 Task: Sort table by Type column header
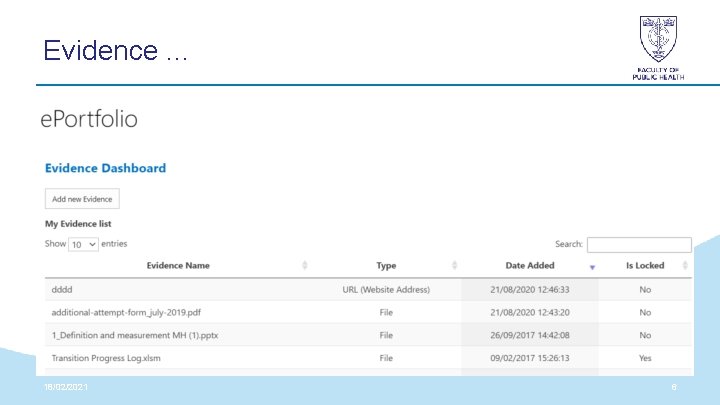386,265
